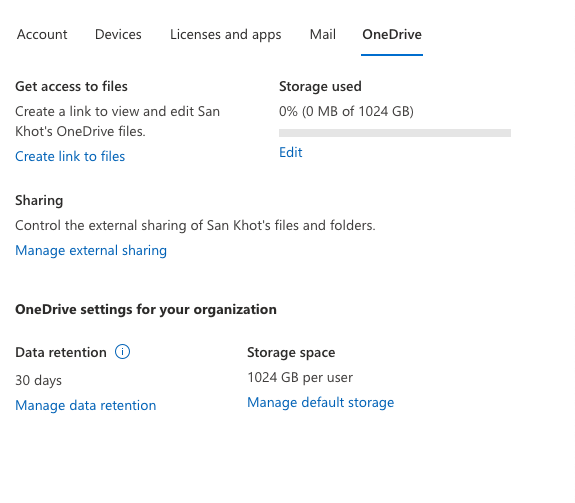Click the Get access to files heading
The image size is (575, 503).
tap(72, 87)
